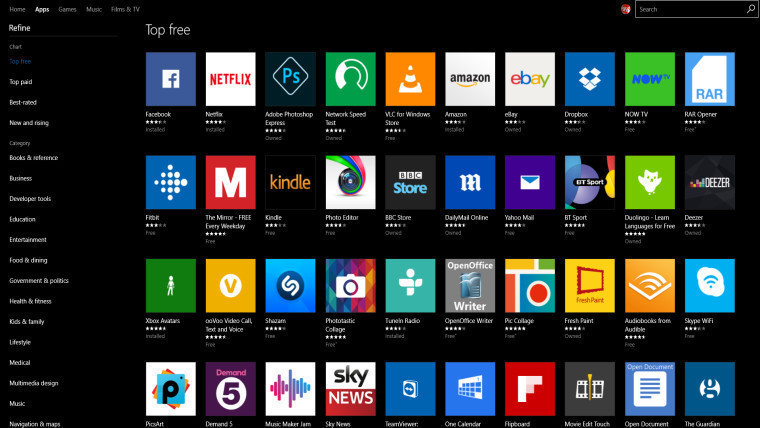This screenshot has width=760, height=428.
Task: Select the Movie Edit Touch icon
Action: [x=590, y=389]
